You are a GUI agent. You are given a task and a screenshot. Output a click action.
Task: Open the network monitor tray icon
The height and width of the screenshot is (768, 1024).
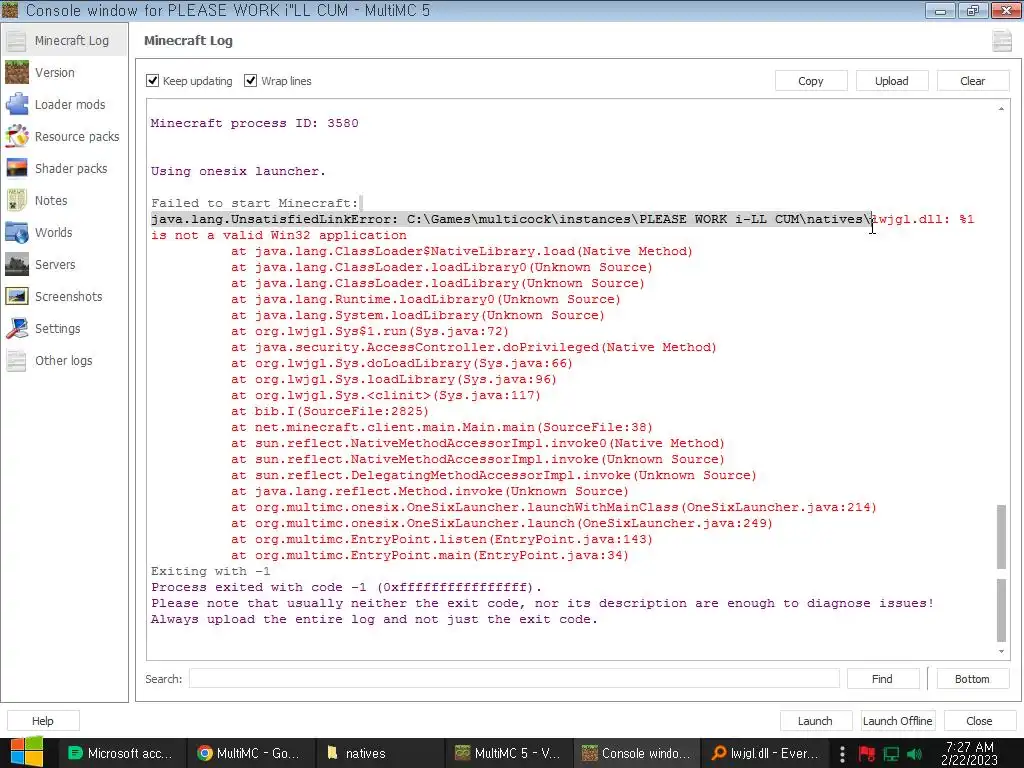click(891, 754)
